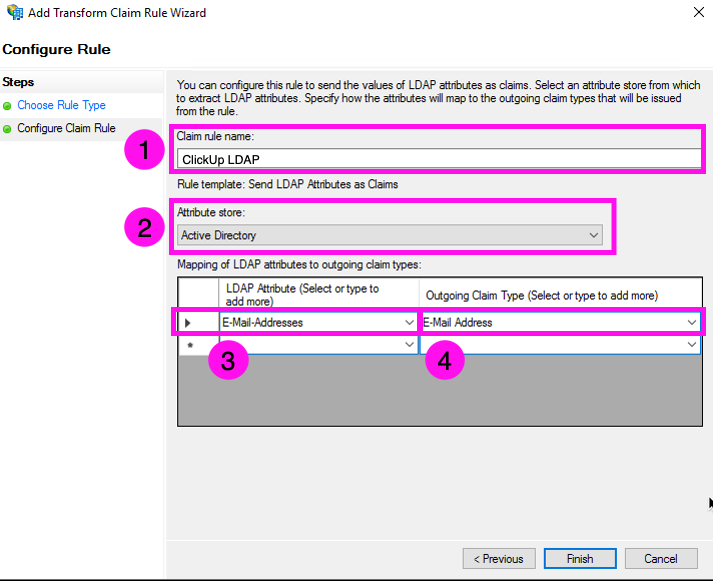Image resolution: width=713 pixels, height=581 pixels.
Task: Click the Outgoing Claim Type column header
Action: point(560,295)
